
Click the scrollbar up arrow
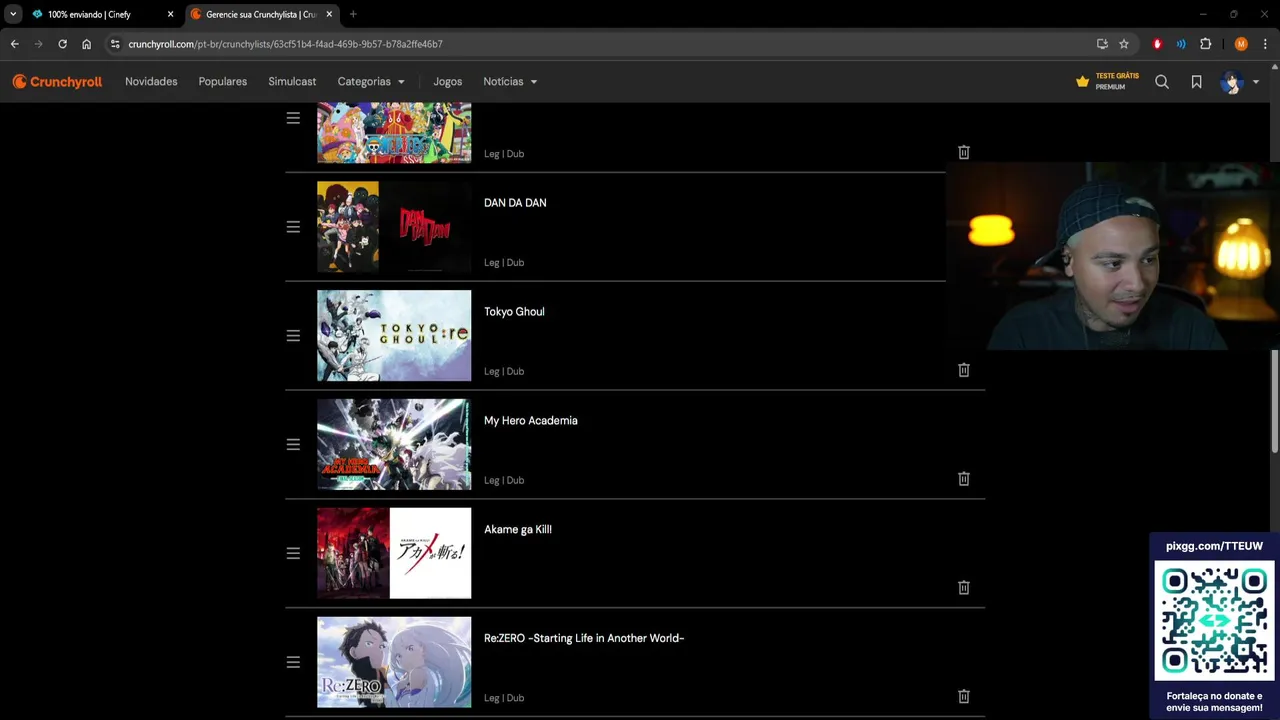(1274, 68)
